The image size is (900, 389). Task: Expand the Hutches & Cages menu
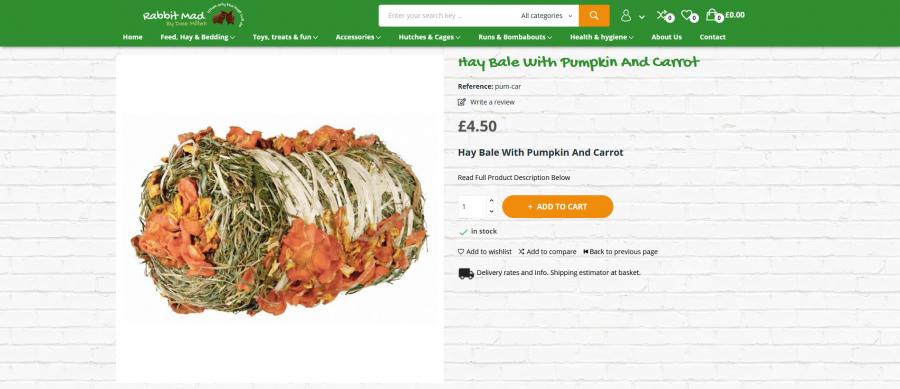429,37
